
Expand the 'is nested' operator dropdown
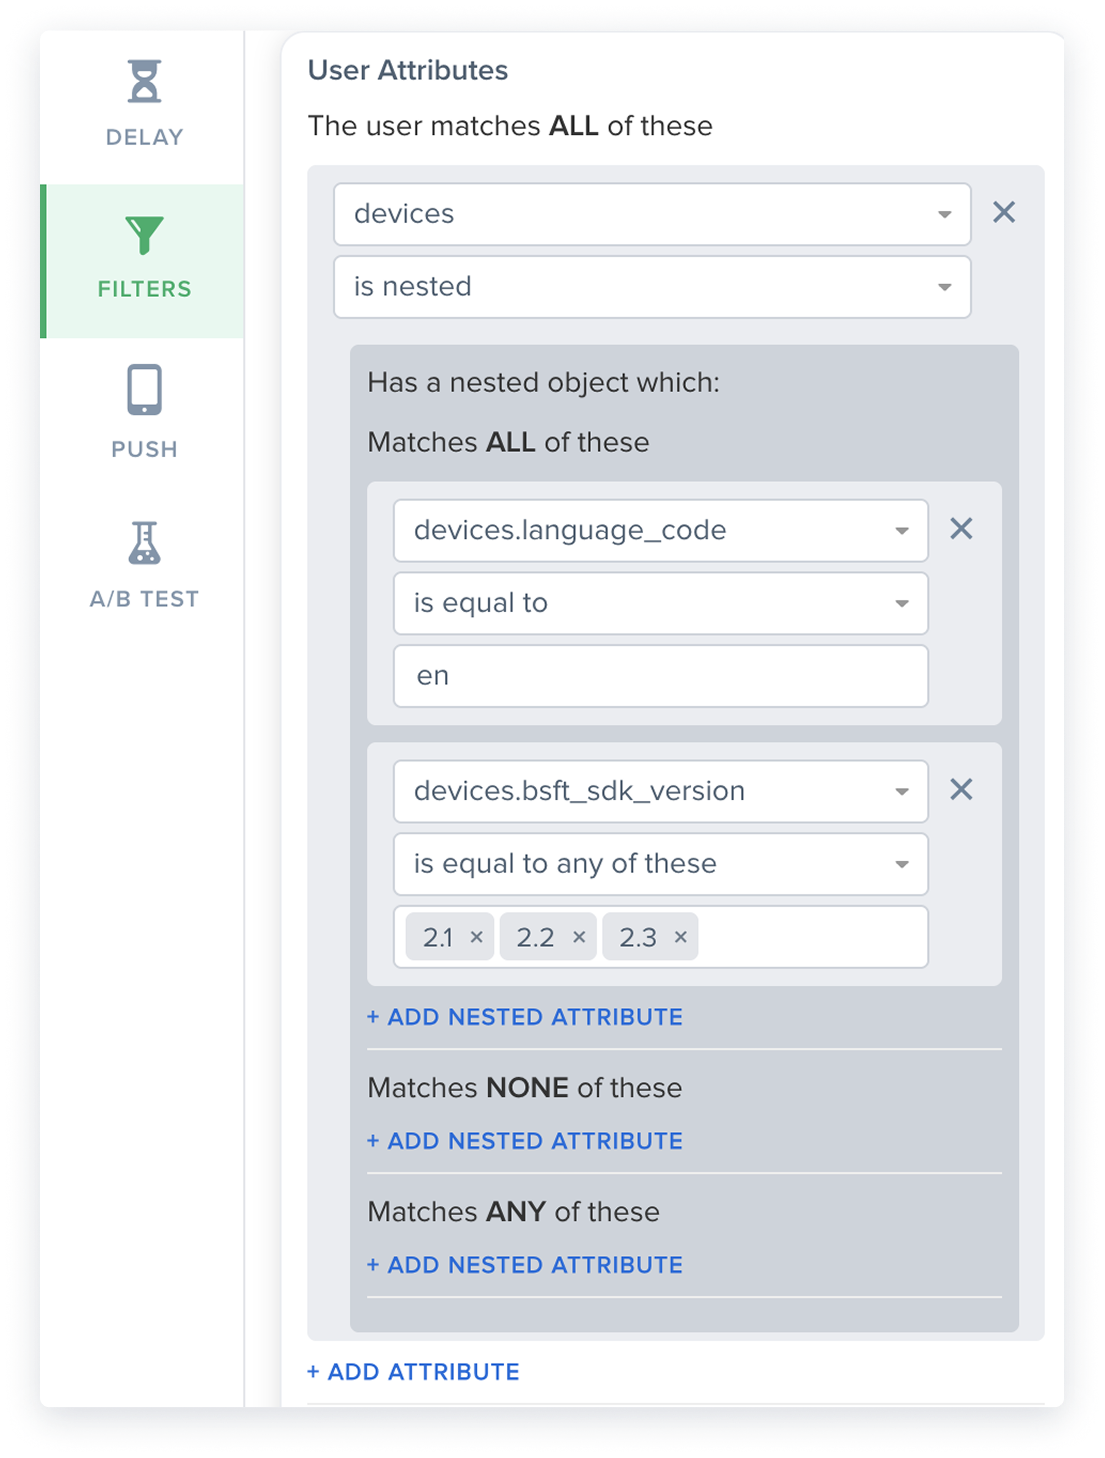(x=652, y=287)
